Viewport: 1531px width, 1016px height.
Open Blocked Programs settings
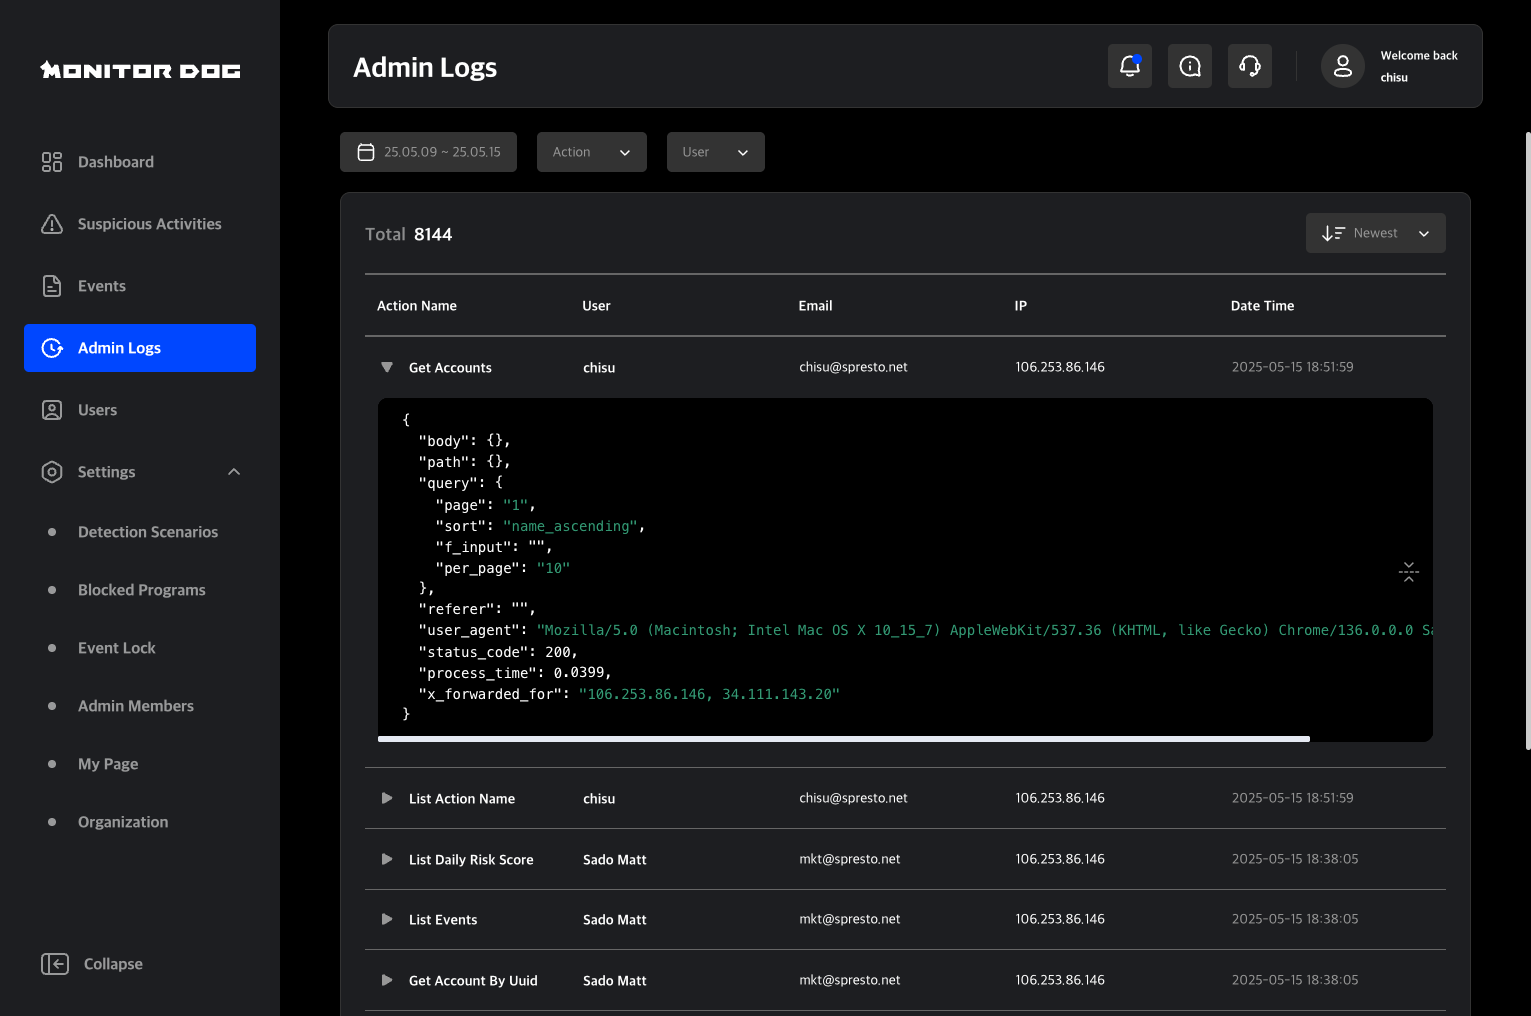141,590
